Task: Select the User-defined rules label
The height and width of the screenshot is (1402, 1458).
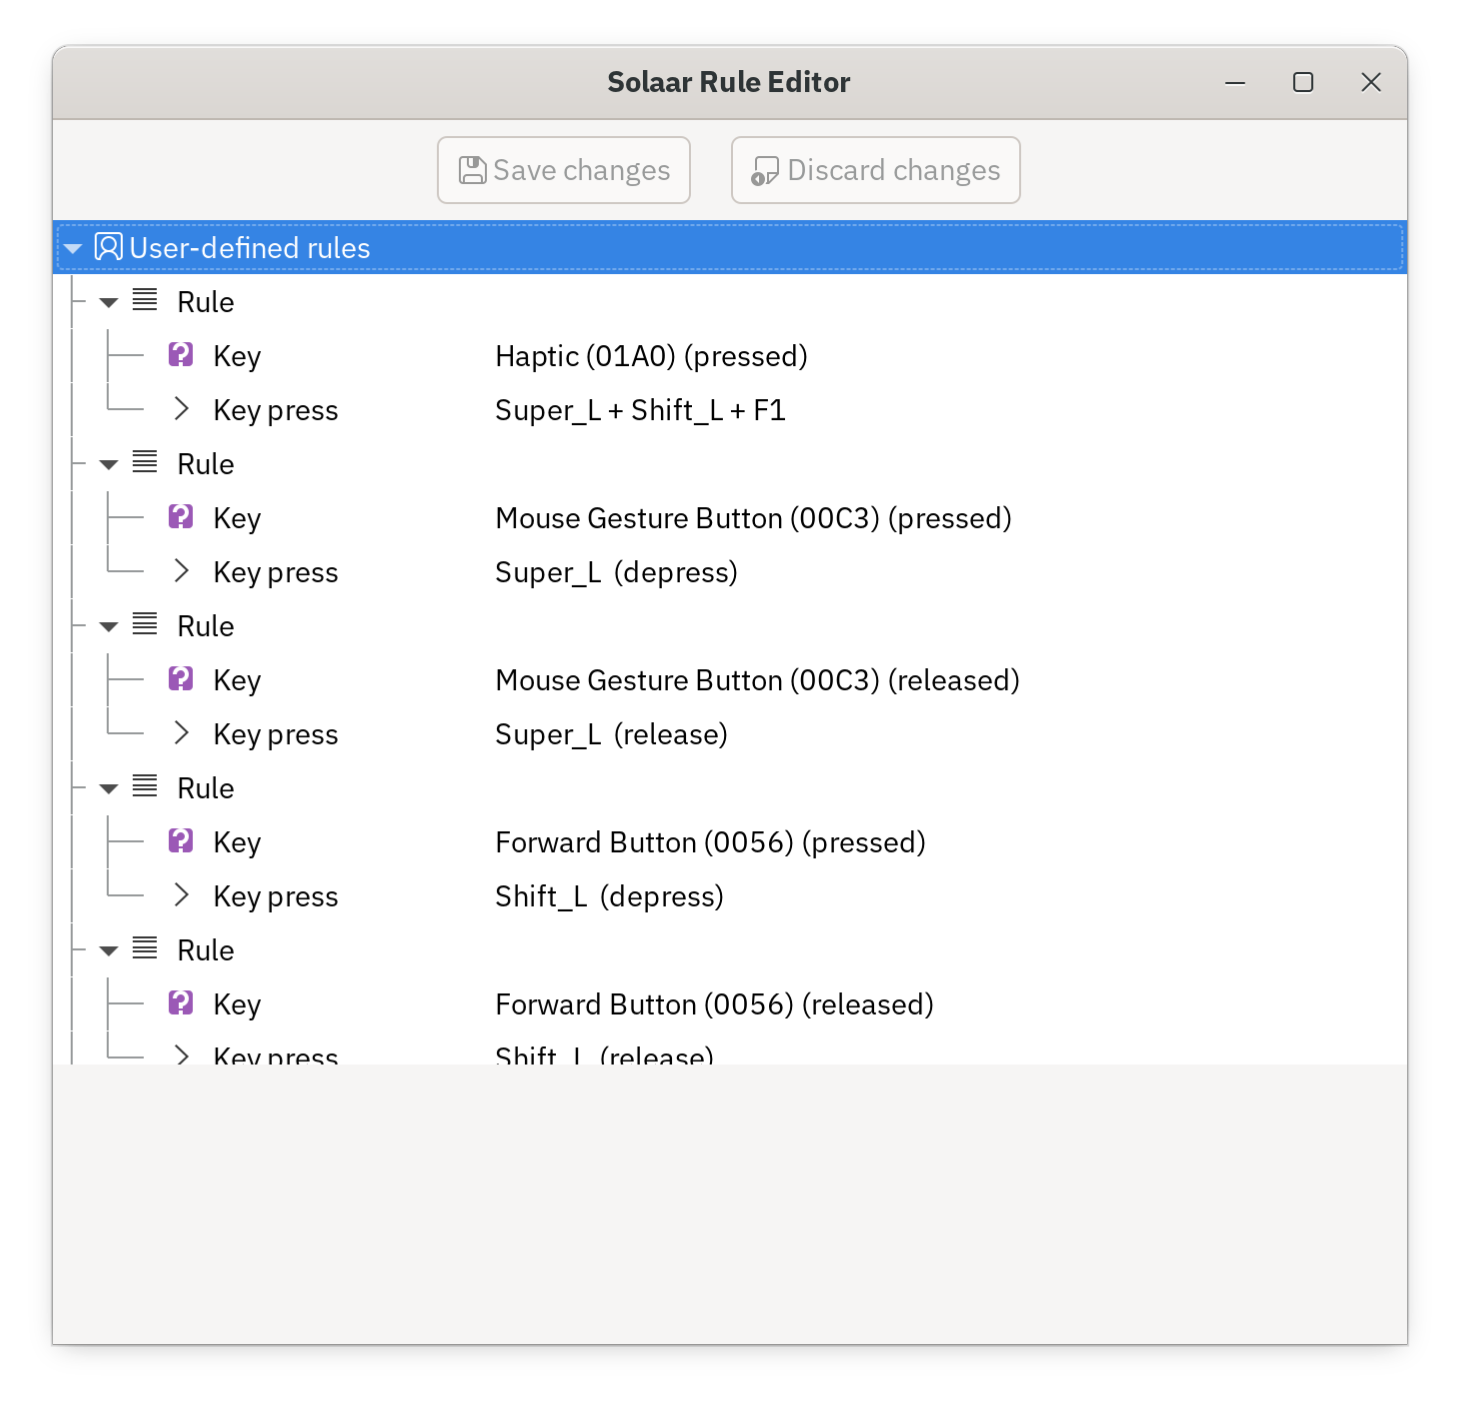Action: [x=250, y=248]
